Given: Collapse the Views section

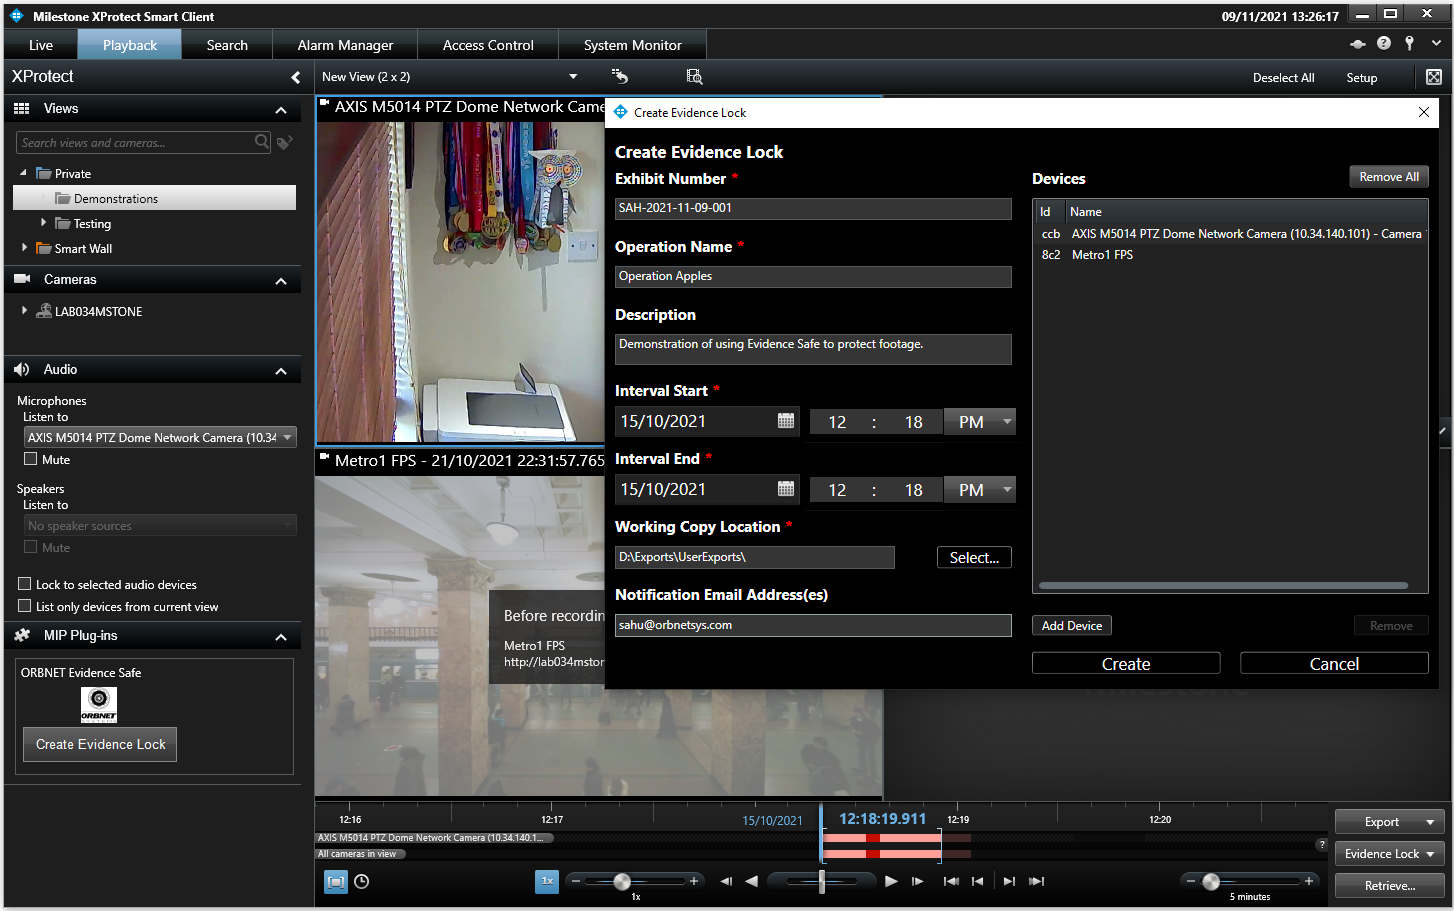Looking at the screenshot, I should tap(281, 110).
